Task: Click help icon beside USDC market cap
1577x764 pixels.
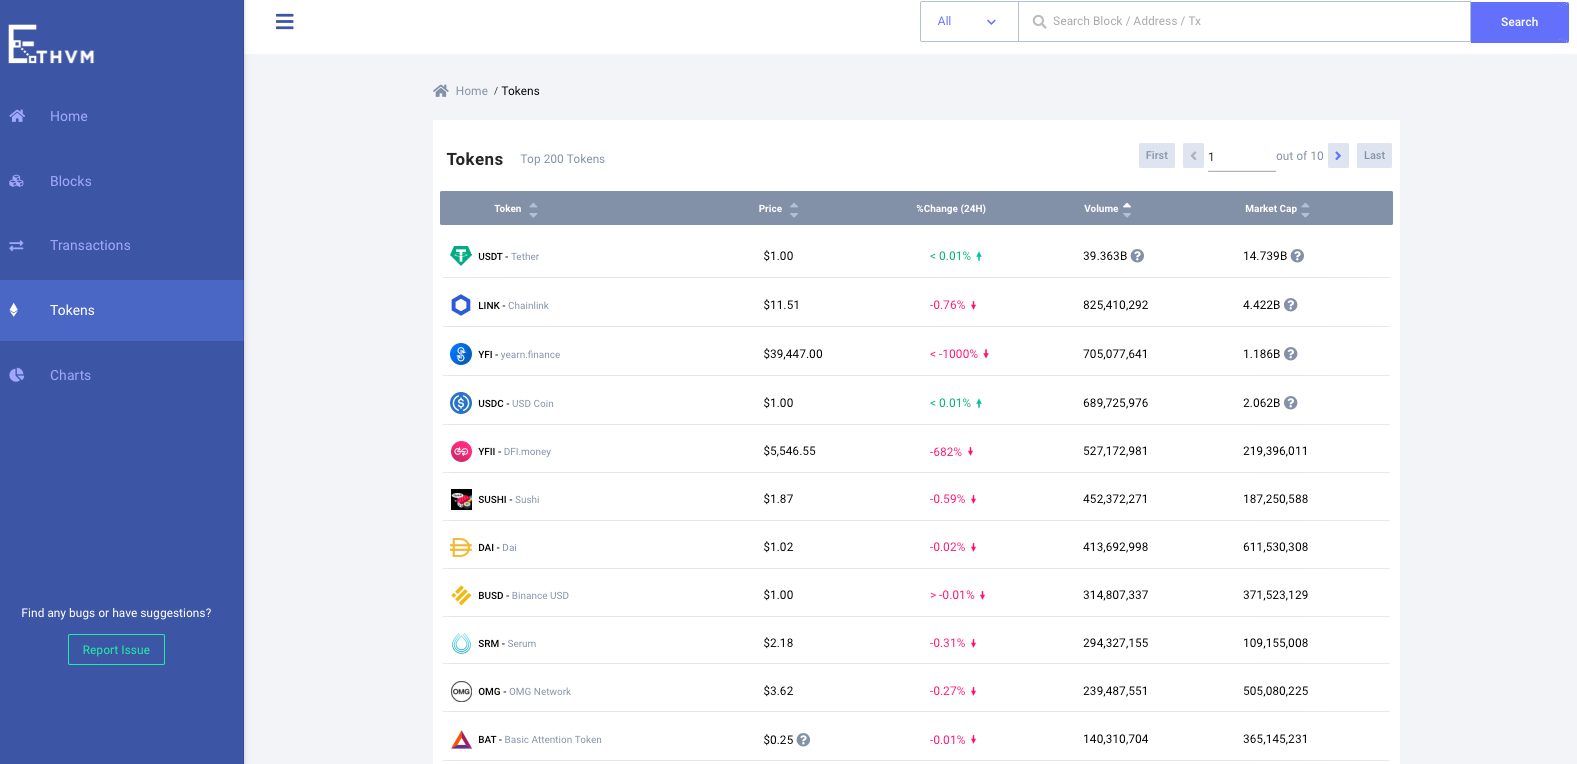Action: [1291, 403]
